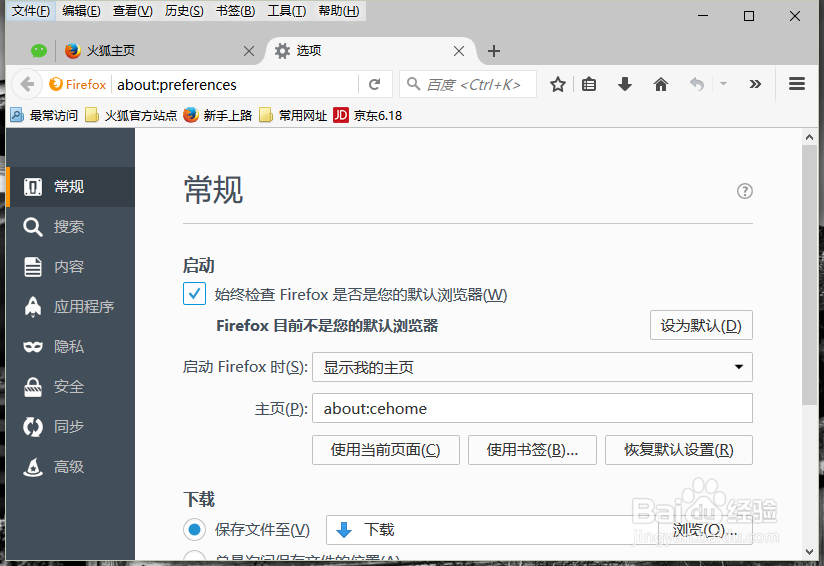Click the 浏览(O)... button

[705, 530]
